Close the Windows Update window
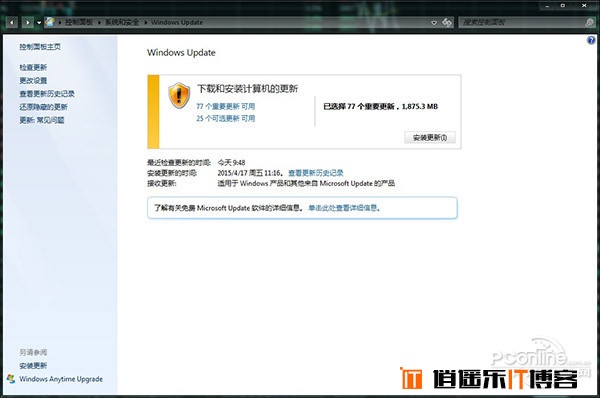The image size is (600, 398). pos(584,6)
